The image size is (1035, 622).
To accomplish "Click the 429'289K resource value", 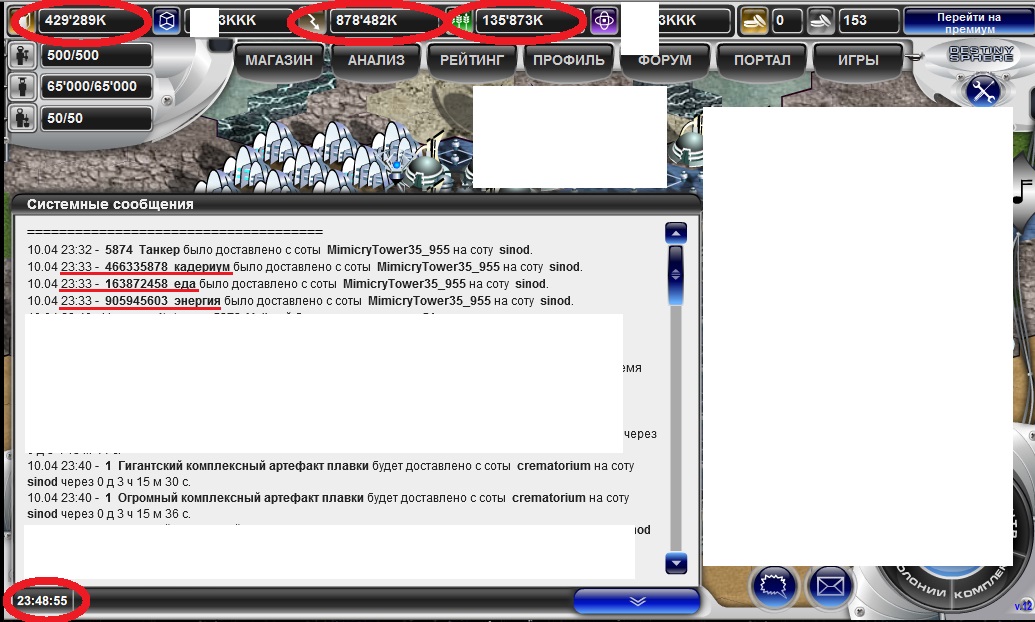I will 75,20.
